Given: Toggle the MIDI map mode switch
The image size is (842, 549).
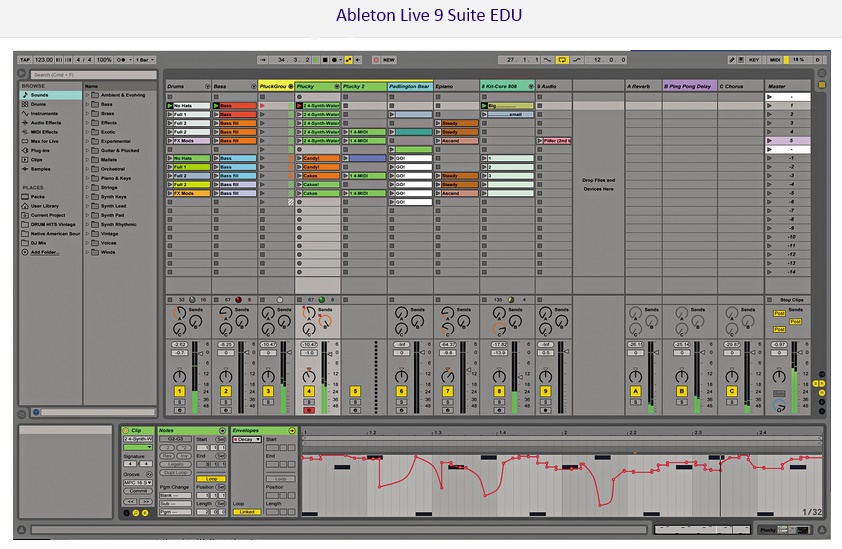Looking at the screenshot, I should tap(775, 60).
